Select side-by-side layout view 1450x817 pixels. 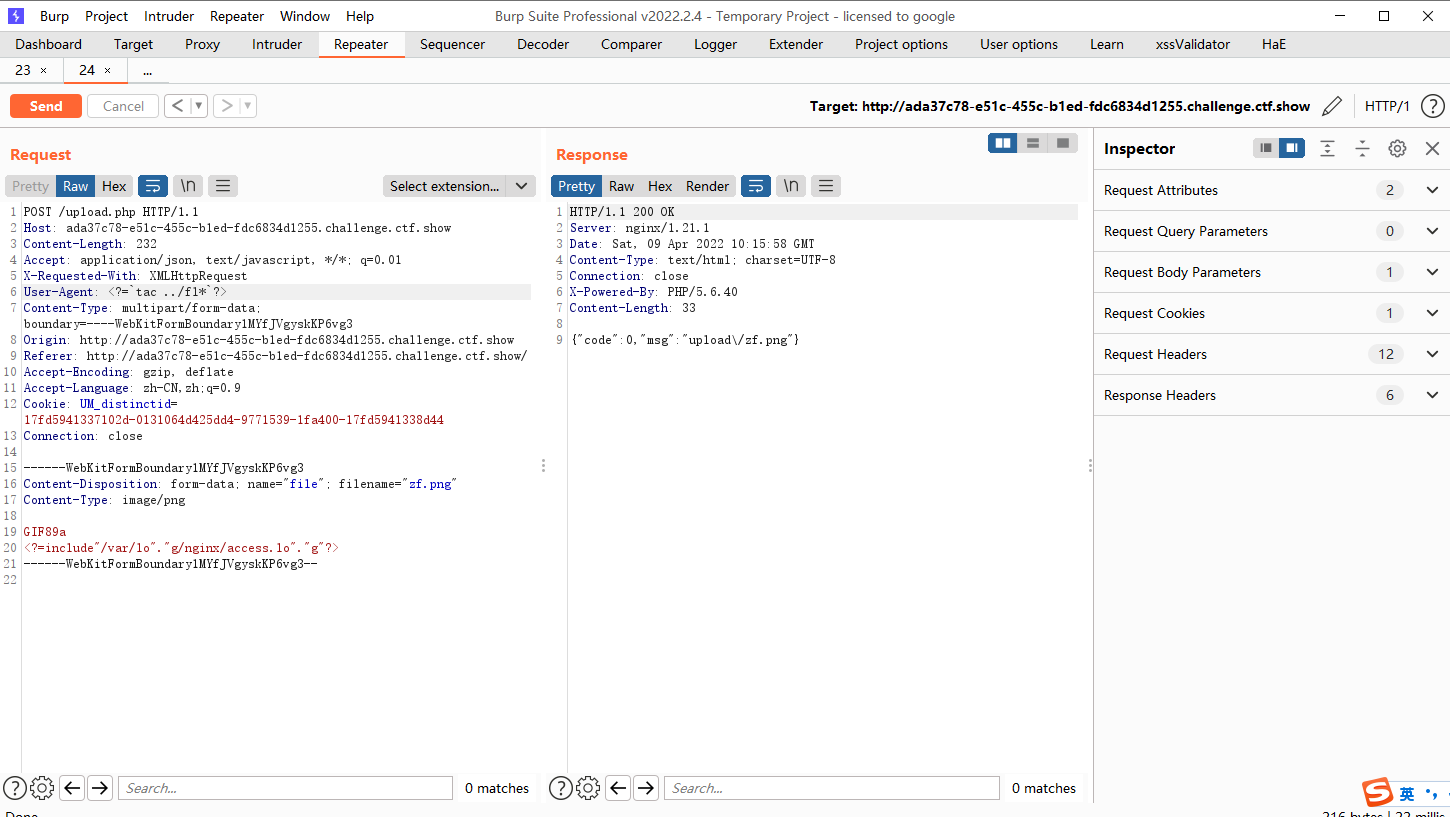[1003, 143]
